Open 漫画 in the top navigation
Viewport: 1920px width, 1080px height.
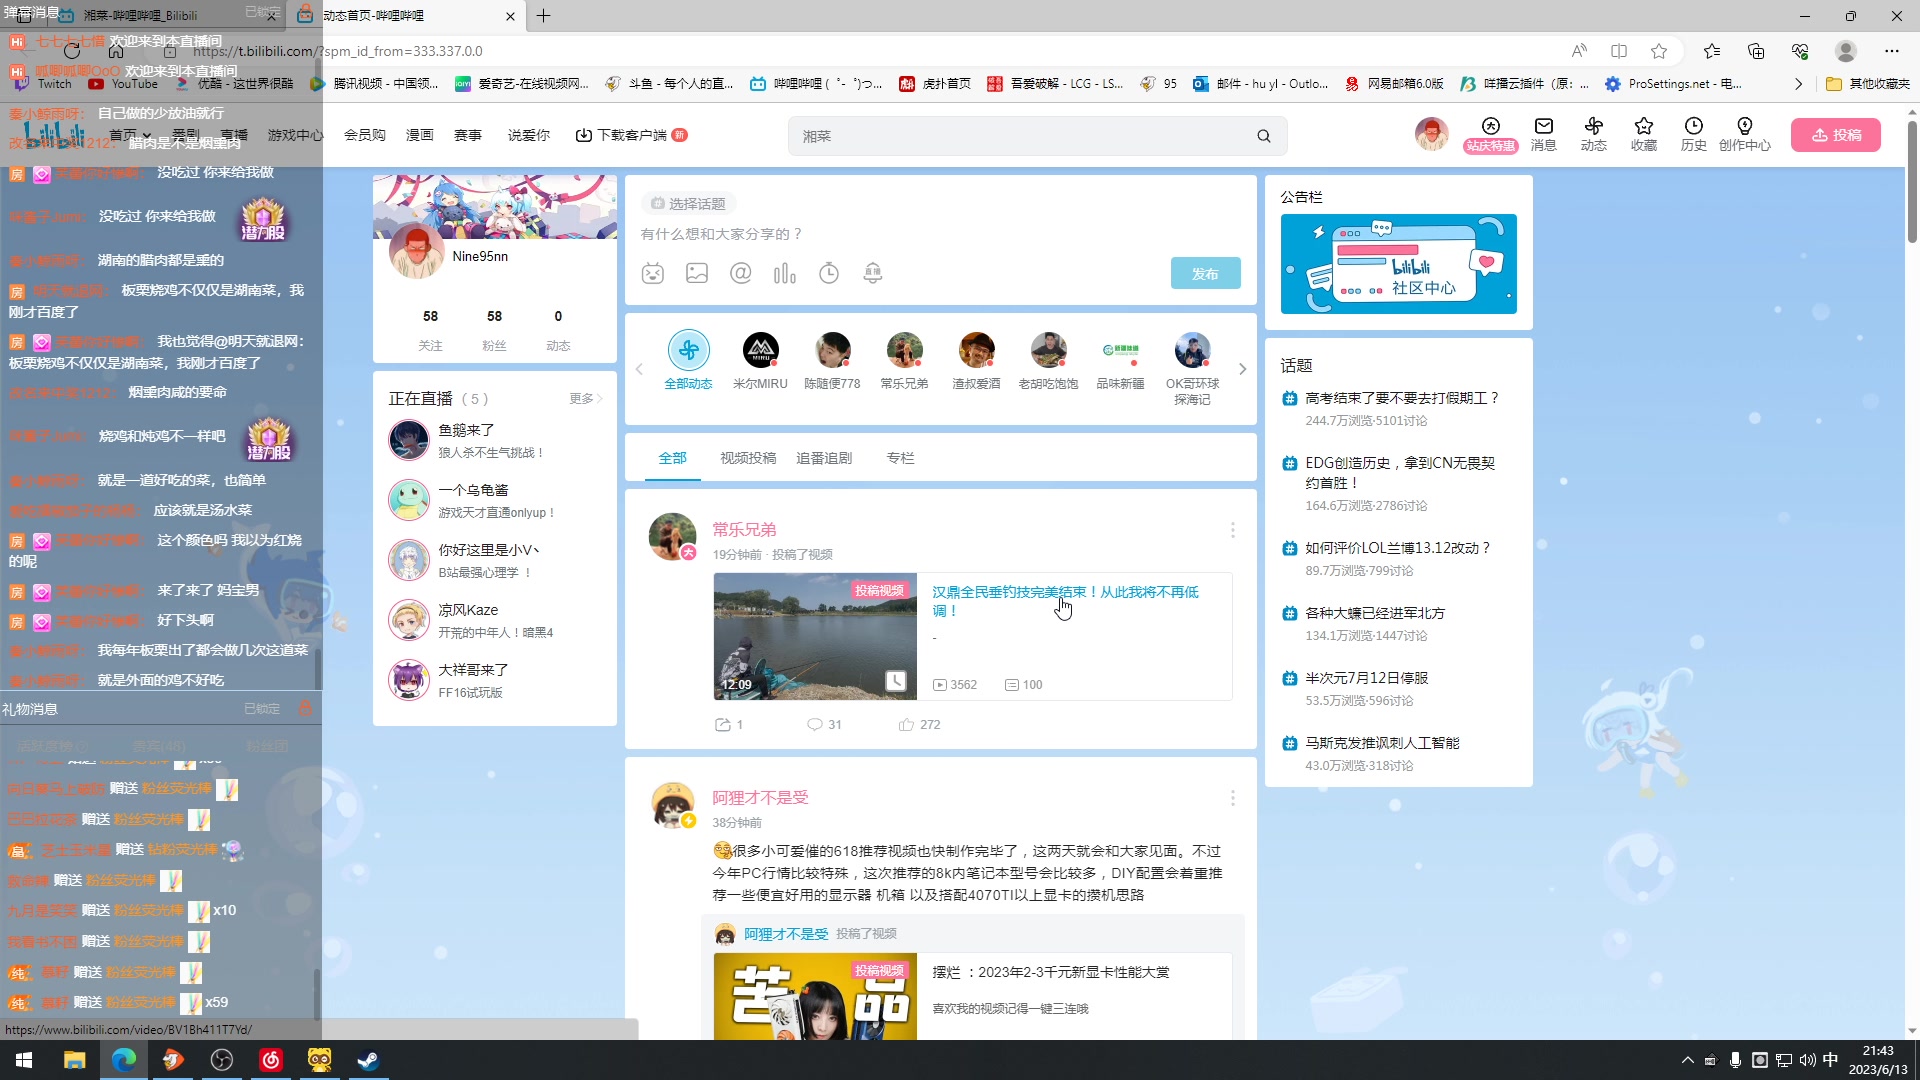coord(420,135)
